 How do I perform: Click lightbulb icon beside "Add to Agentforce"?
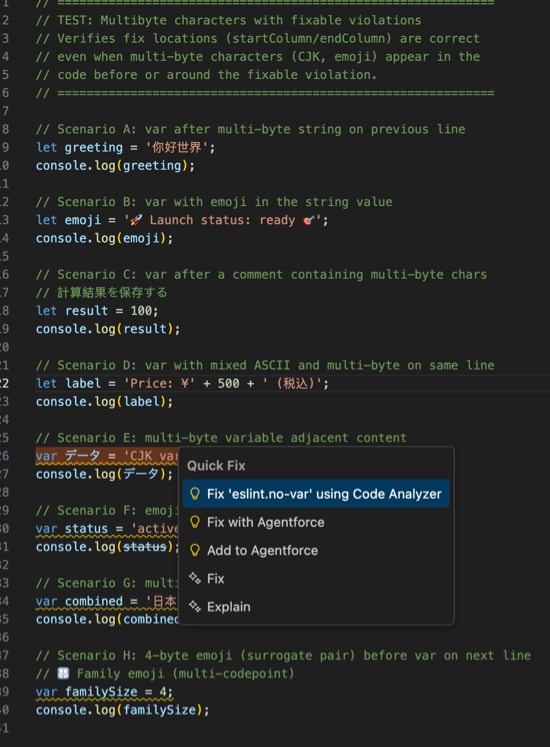pos(195,550)
